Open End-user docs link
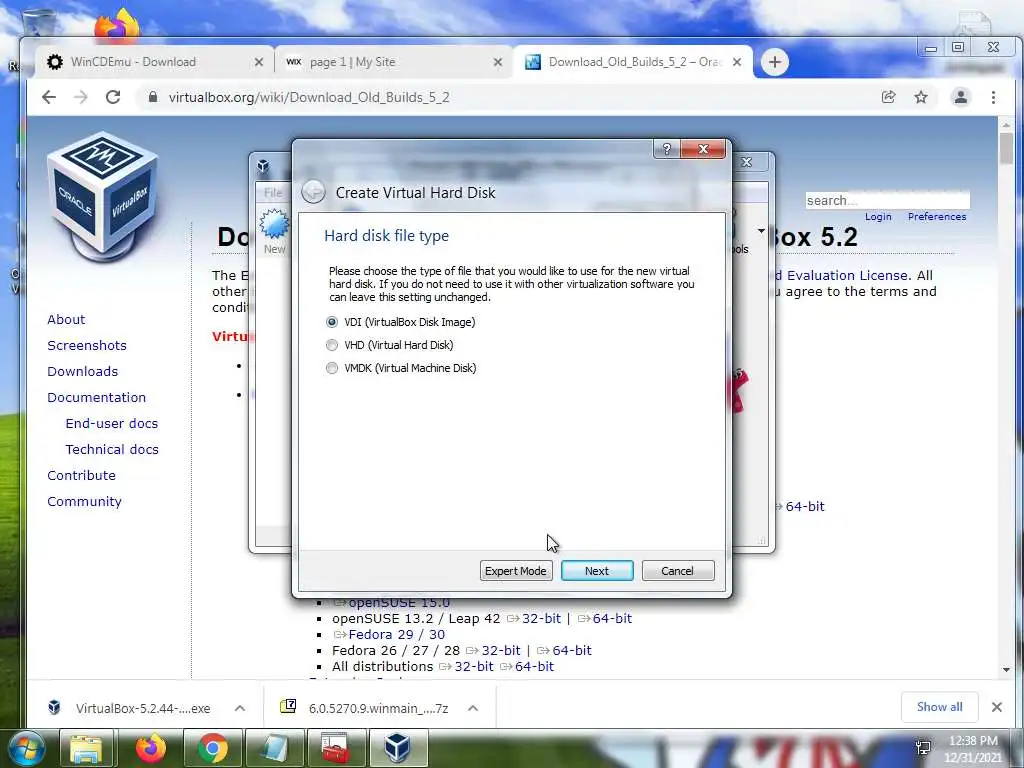The image size is (1024, 768). click(x=112, y=423)
